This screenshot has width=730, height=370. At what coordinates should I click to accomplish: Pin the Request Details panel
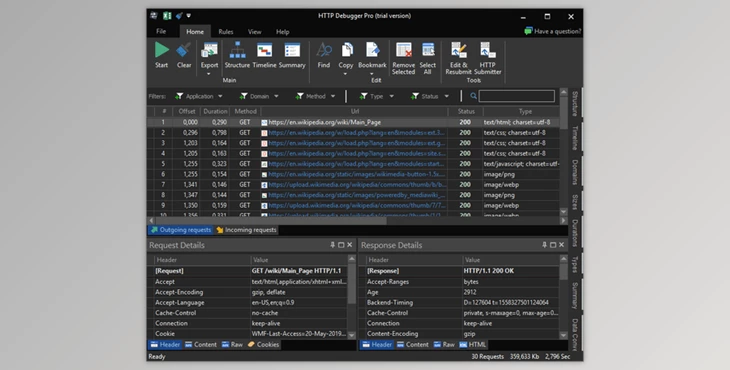pyautogui.click(x=332, y=245)
